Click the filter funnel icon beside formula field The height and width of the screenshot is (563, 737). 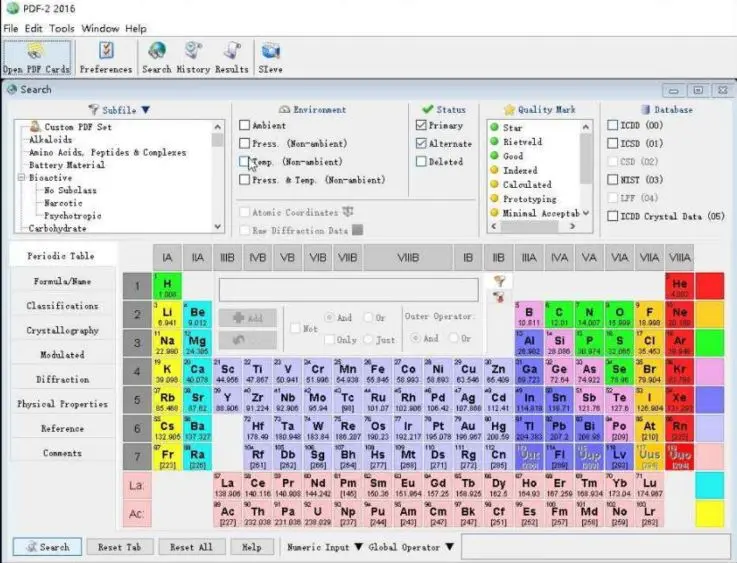click(499, 281)
